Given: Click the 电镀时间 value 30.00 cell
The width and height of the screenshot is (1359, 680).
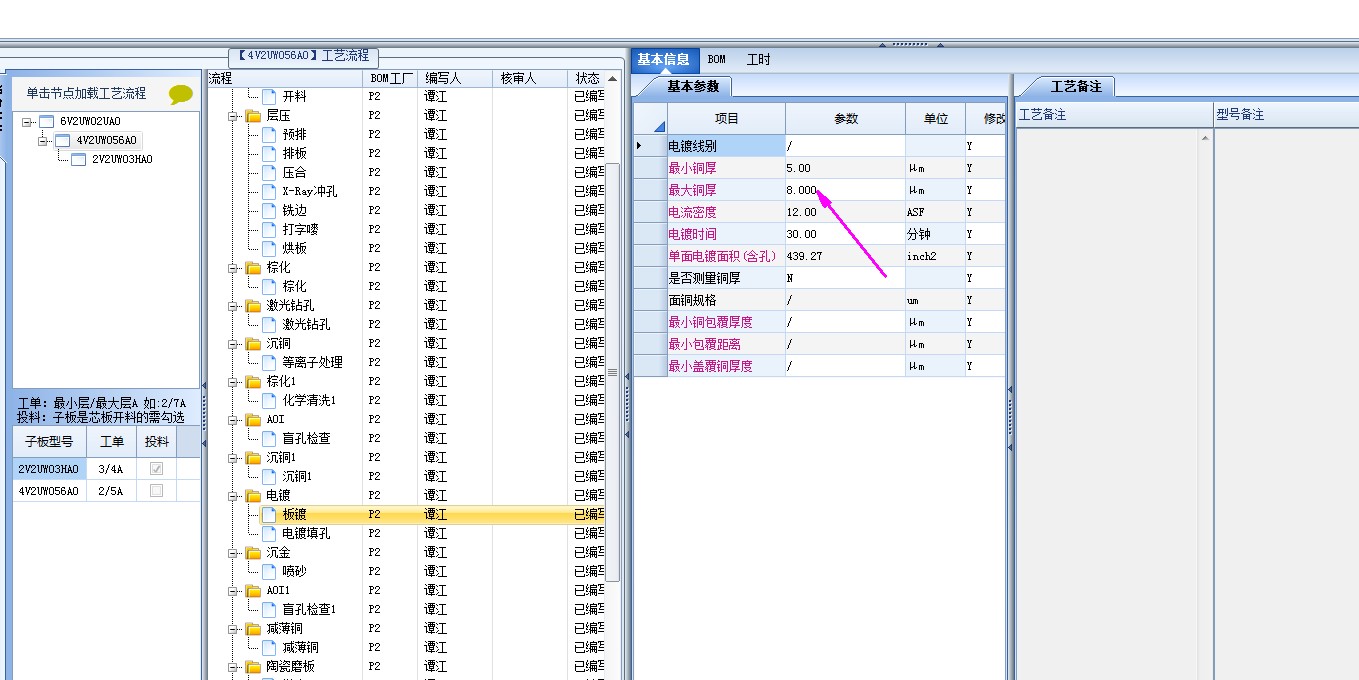Looking at the screenshot, I should (x=845, y=234).
